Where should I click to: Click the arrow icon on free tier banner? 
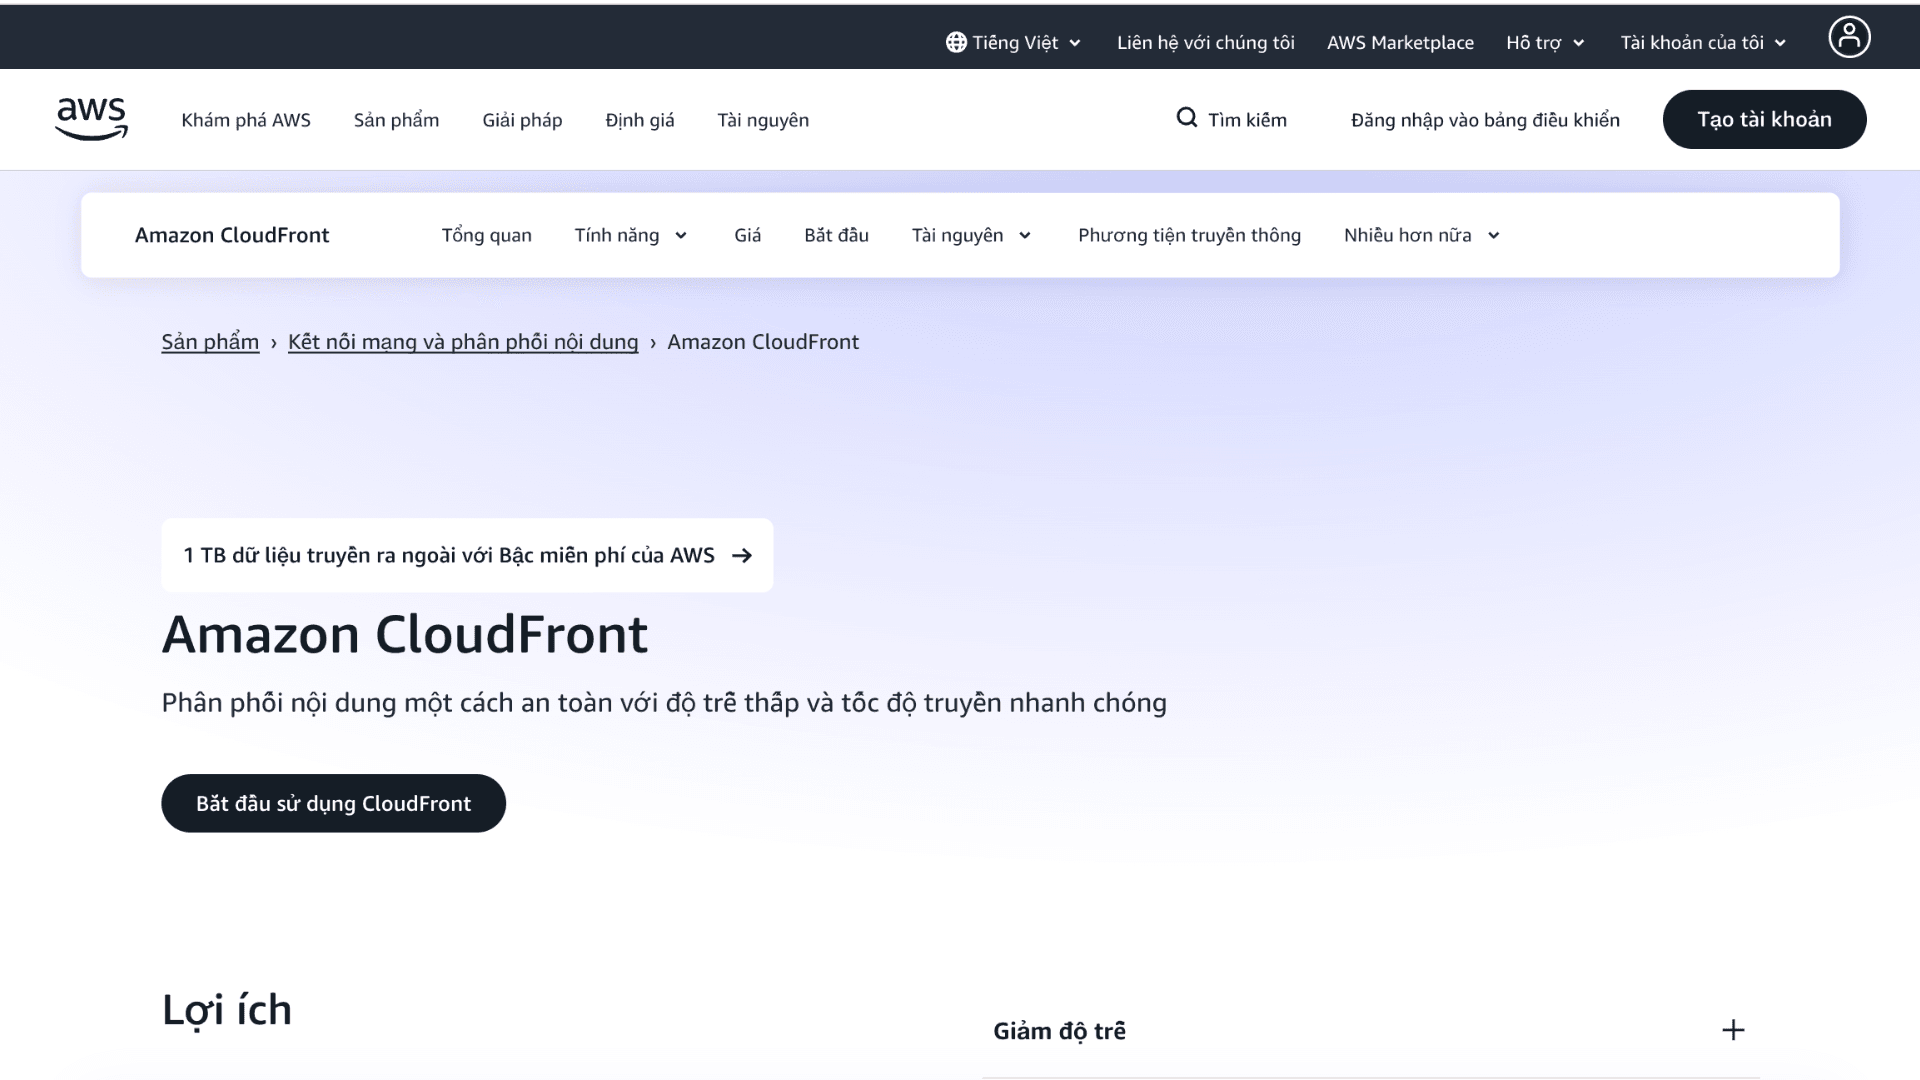(x=742, y=555)
